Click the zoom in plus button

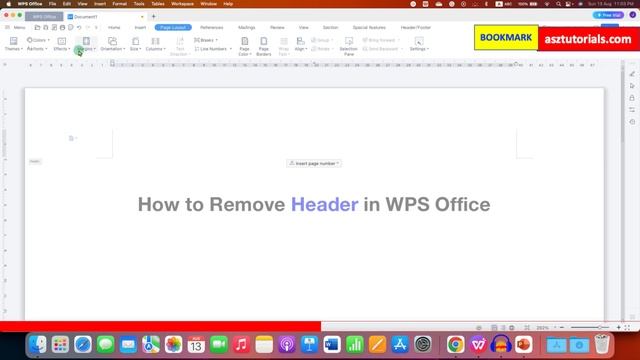(x=618, y=327)
